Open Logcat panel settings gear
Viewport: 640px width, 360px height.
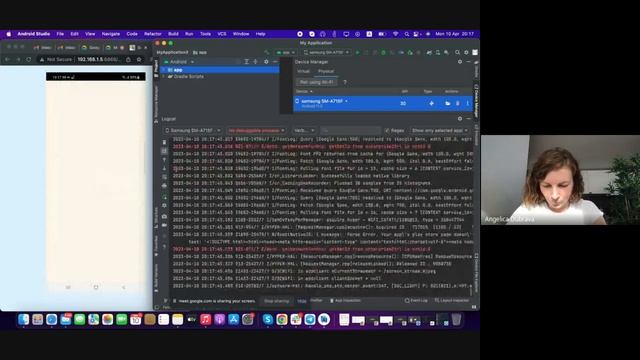pyautogui.click(x=460, y=119)
